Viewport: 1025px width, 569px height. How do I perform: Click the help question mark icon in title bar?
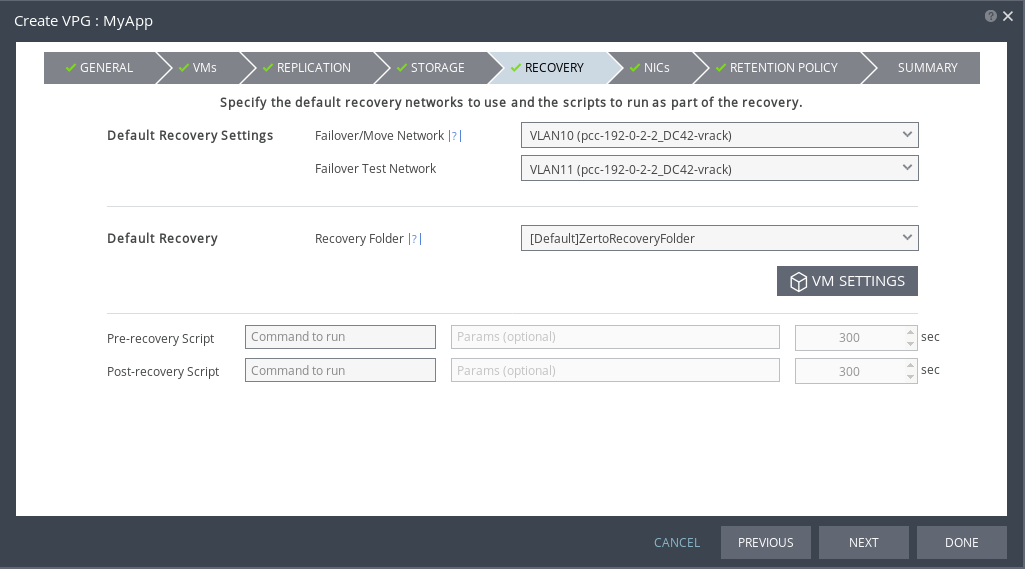(x=990, y=16)
